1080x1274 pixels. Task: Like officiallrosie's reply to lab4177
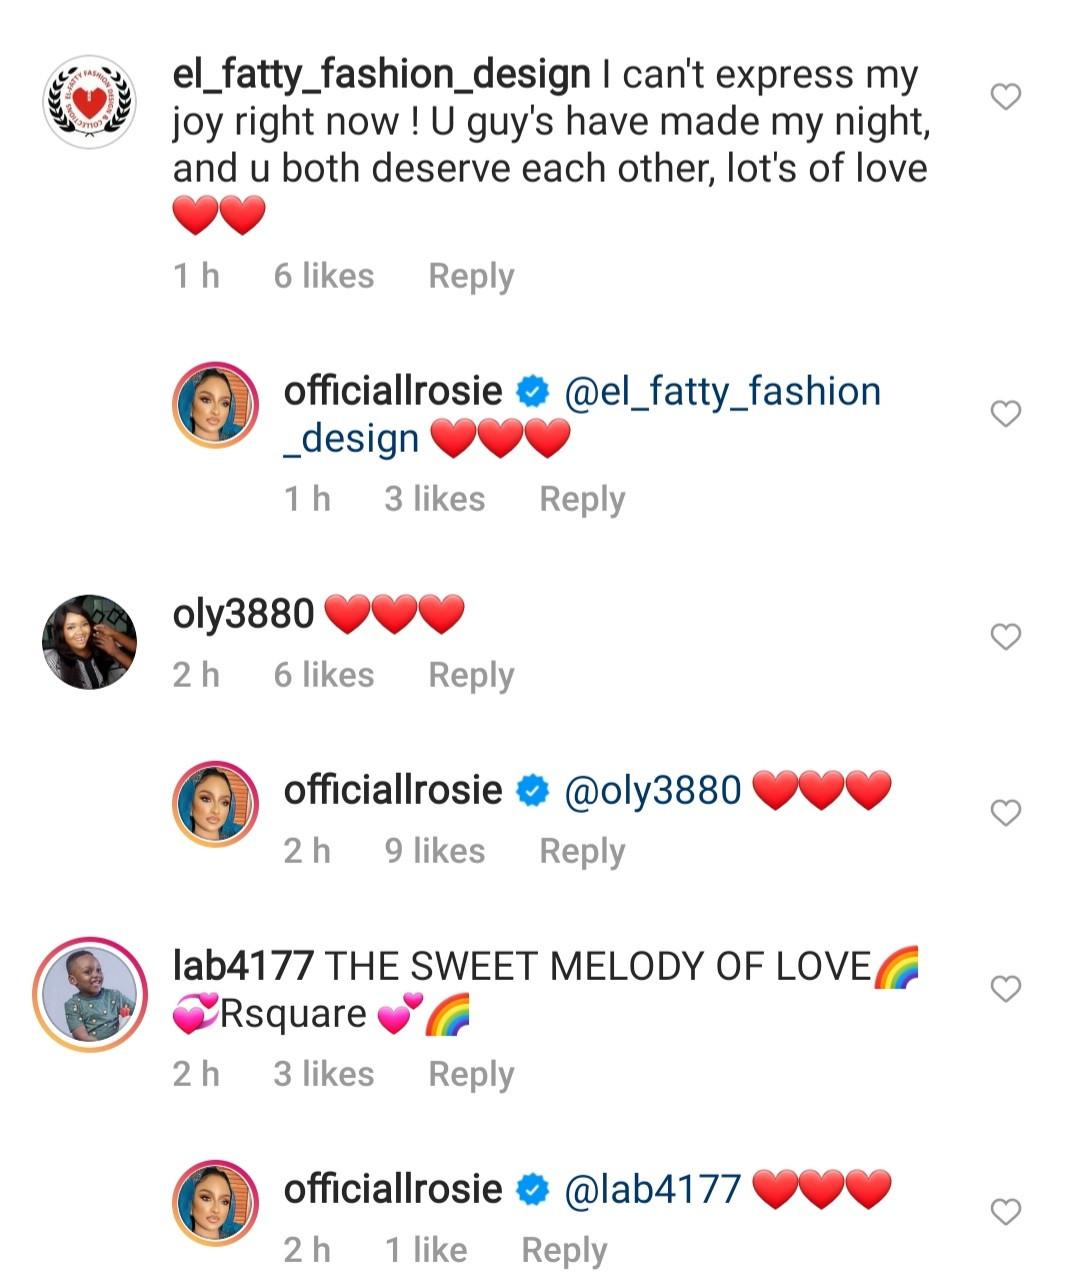1005,1212
